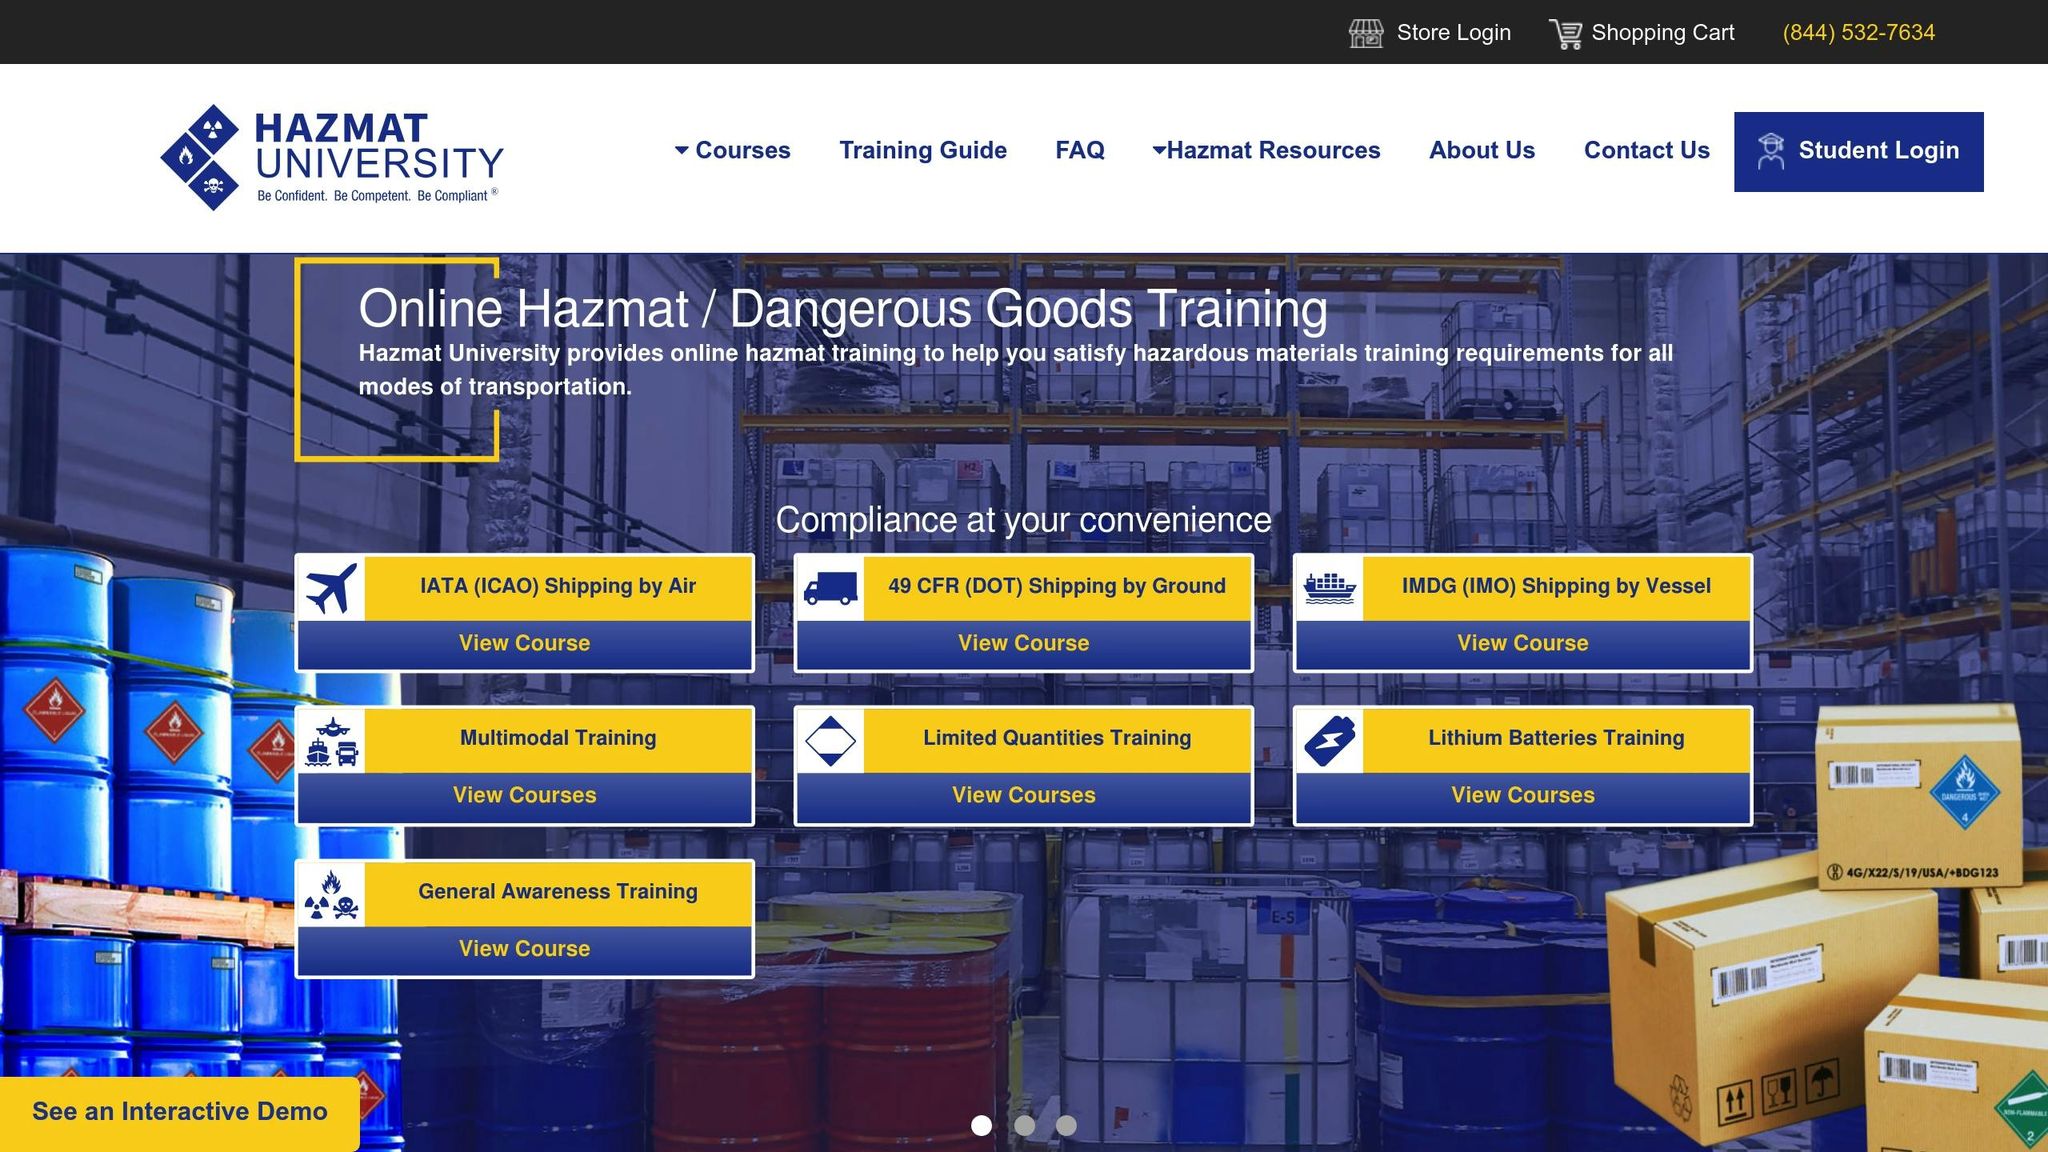The height and width of the screenshot is (1152, 2048).
Task: Click View Course under General Awareness Training
Action: pos(525,949)
